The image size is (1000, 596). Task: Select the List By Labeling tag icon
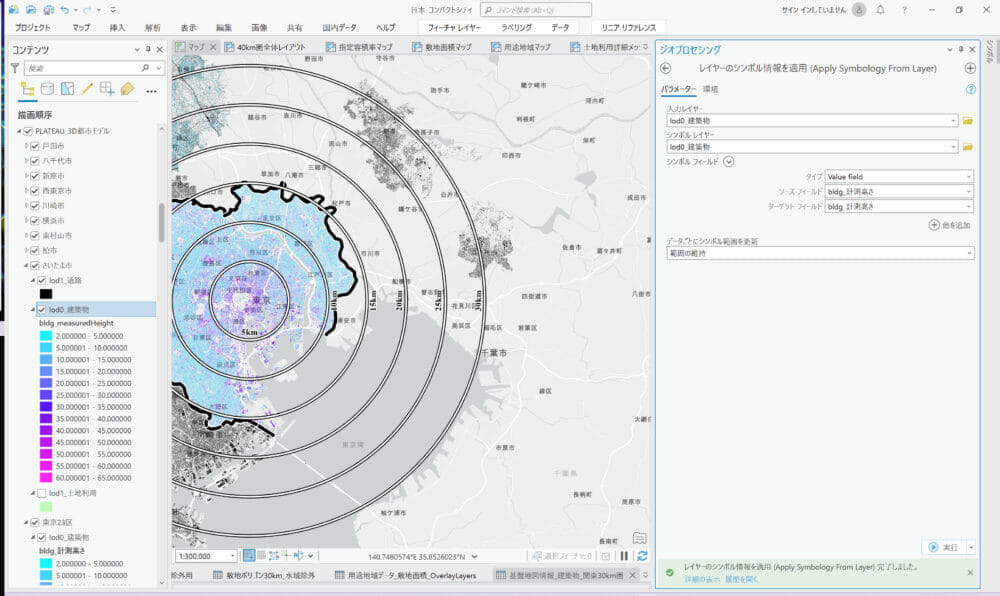click(127, 89)
